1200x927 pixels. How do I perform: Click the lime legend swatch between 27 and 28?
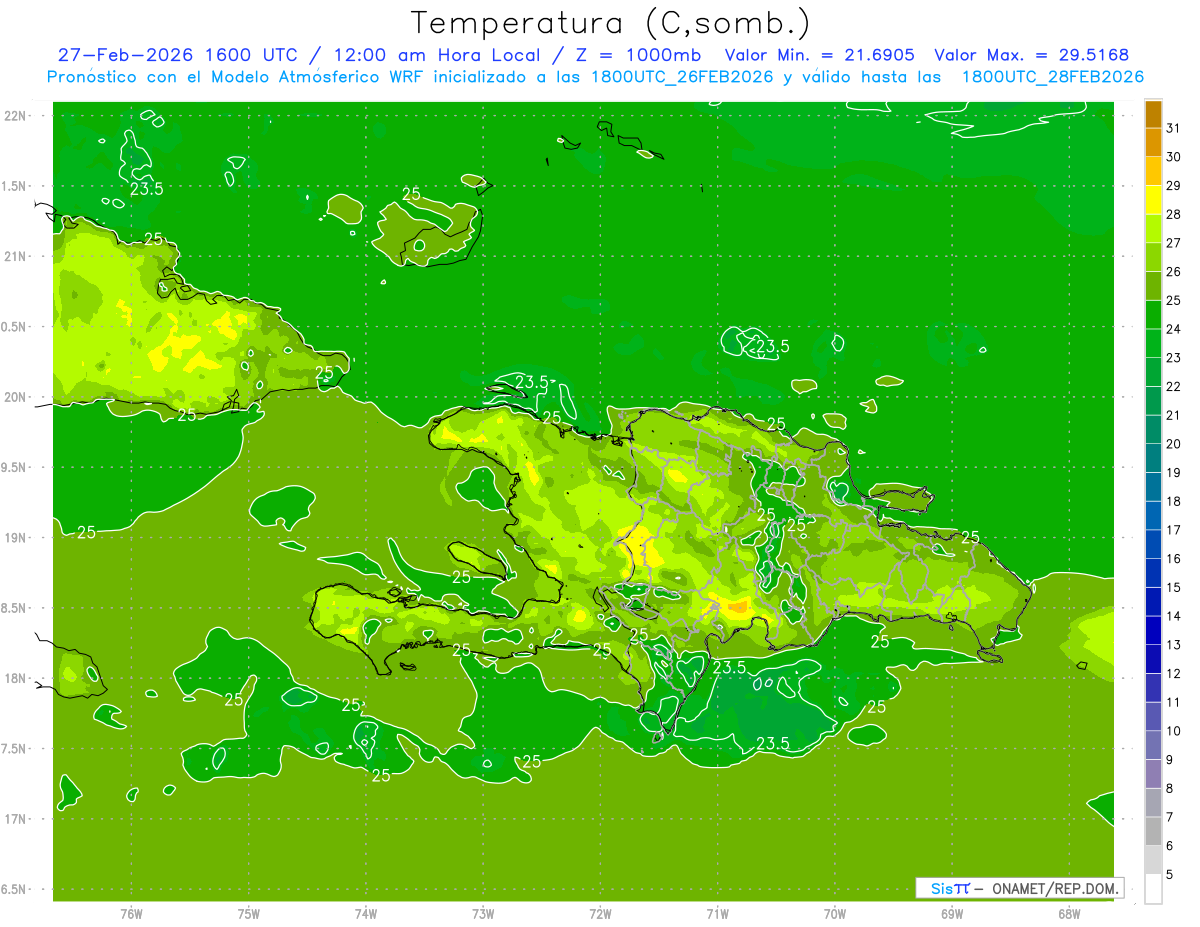[1153, 228]
